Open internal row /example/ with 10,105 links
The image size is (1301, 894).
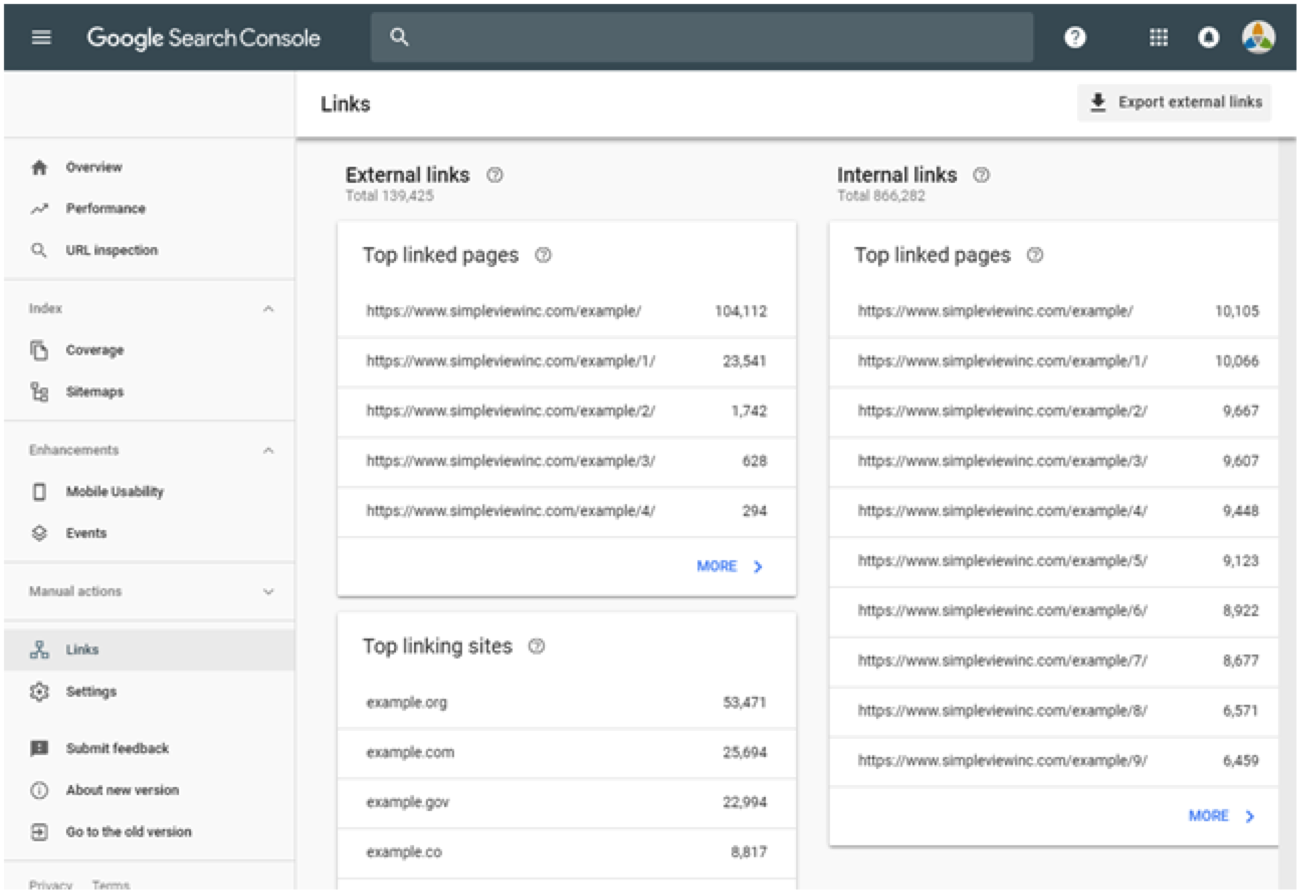(x=1054, y=311)
